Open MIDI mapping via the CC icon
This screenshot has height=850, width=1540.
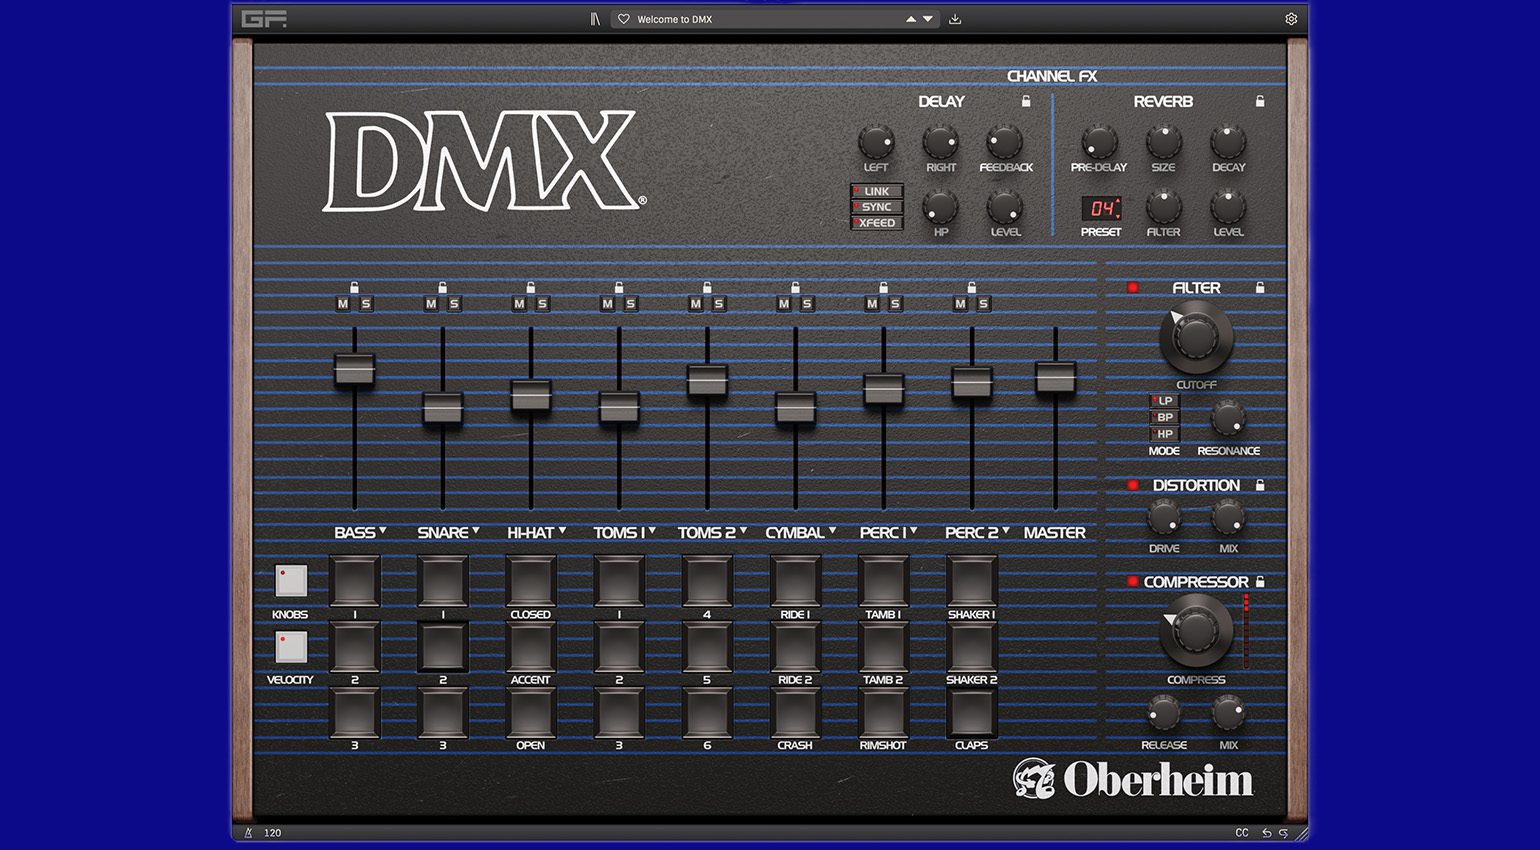coord(1242,833)
